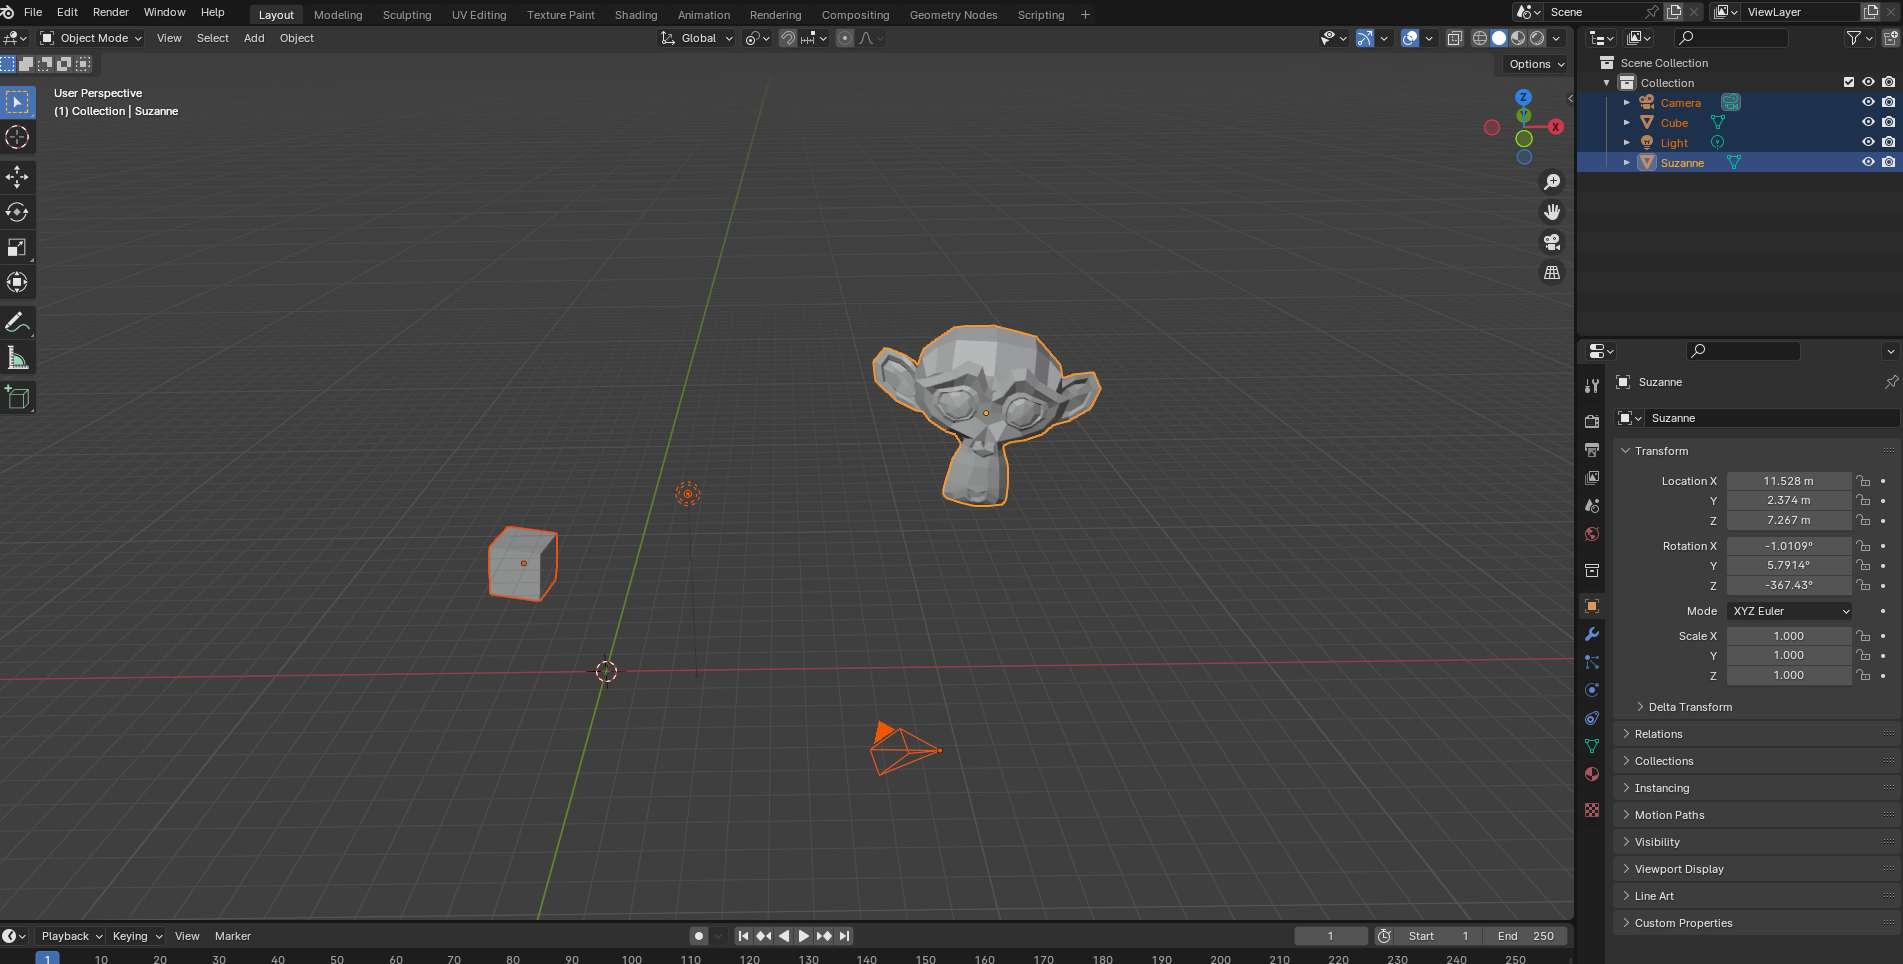Click the viewport zoom magnifier icon
The image size is (1903, 964).
pyautogui.click(x=1552, y=182)
